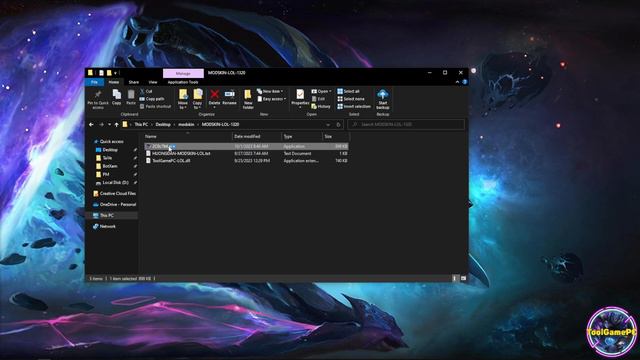Switch to the Home ribbon tab
640x360 pixels.
(113, 82)
